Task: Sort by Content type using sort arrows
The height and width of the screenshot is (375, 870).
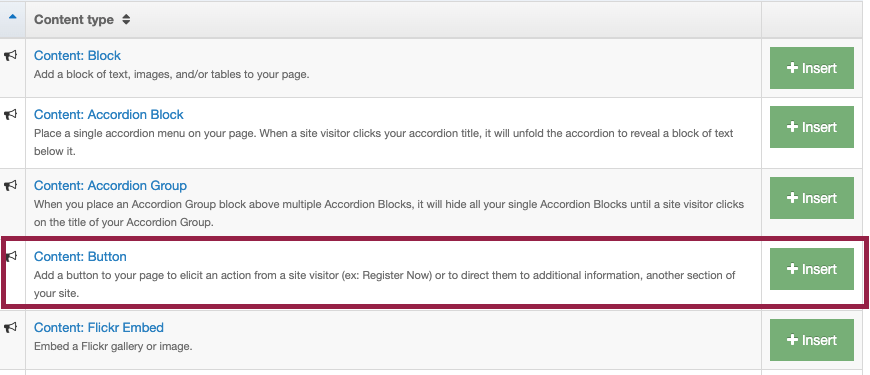Action: pyautogui.click(x=127, y=20)
